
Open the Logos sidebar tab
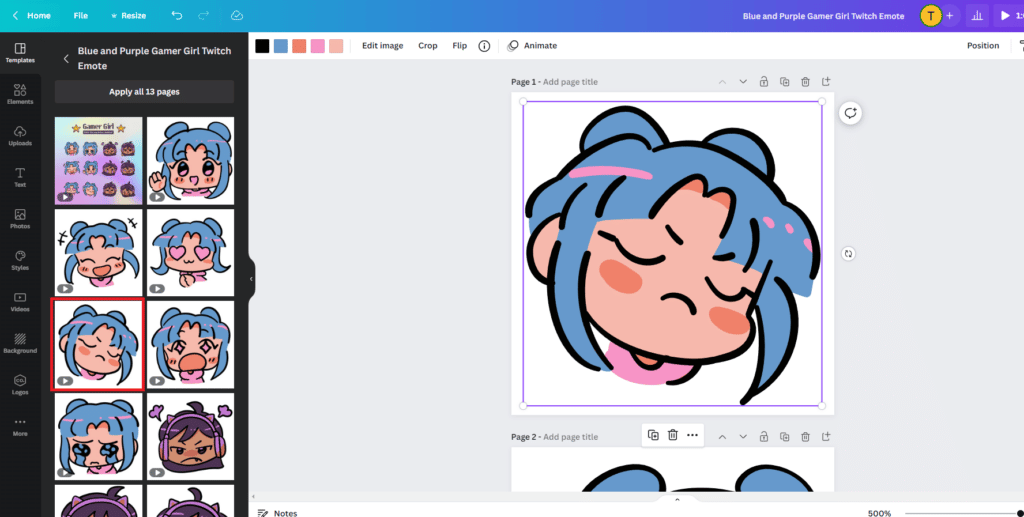click(x=20, y=384)
